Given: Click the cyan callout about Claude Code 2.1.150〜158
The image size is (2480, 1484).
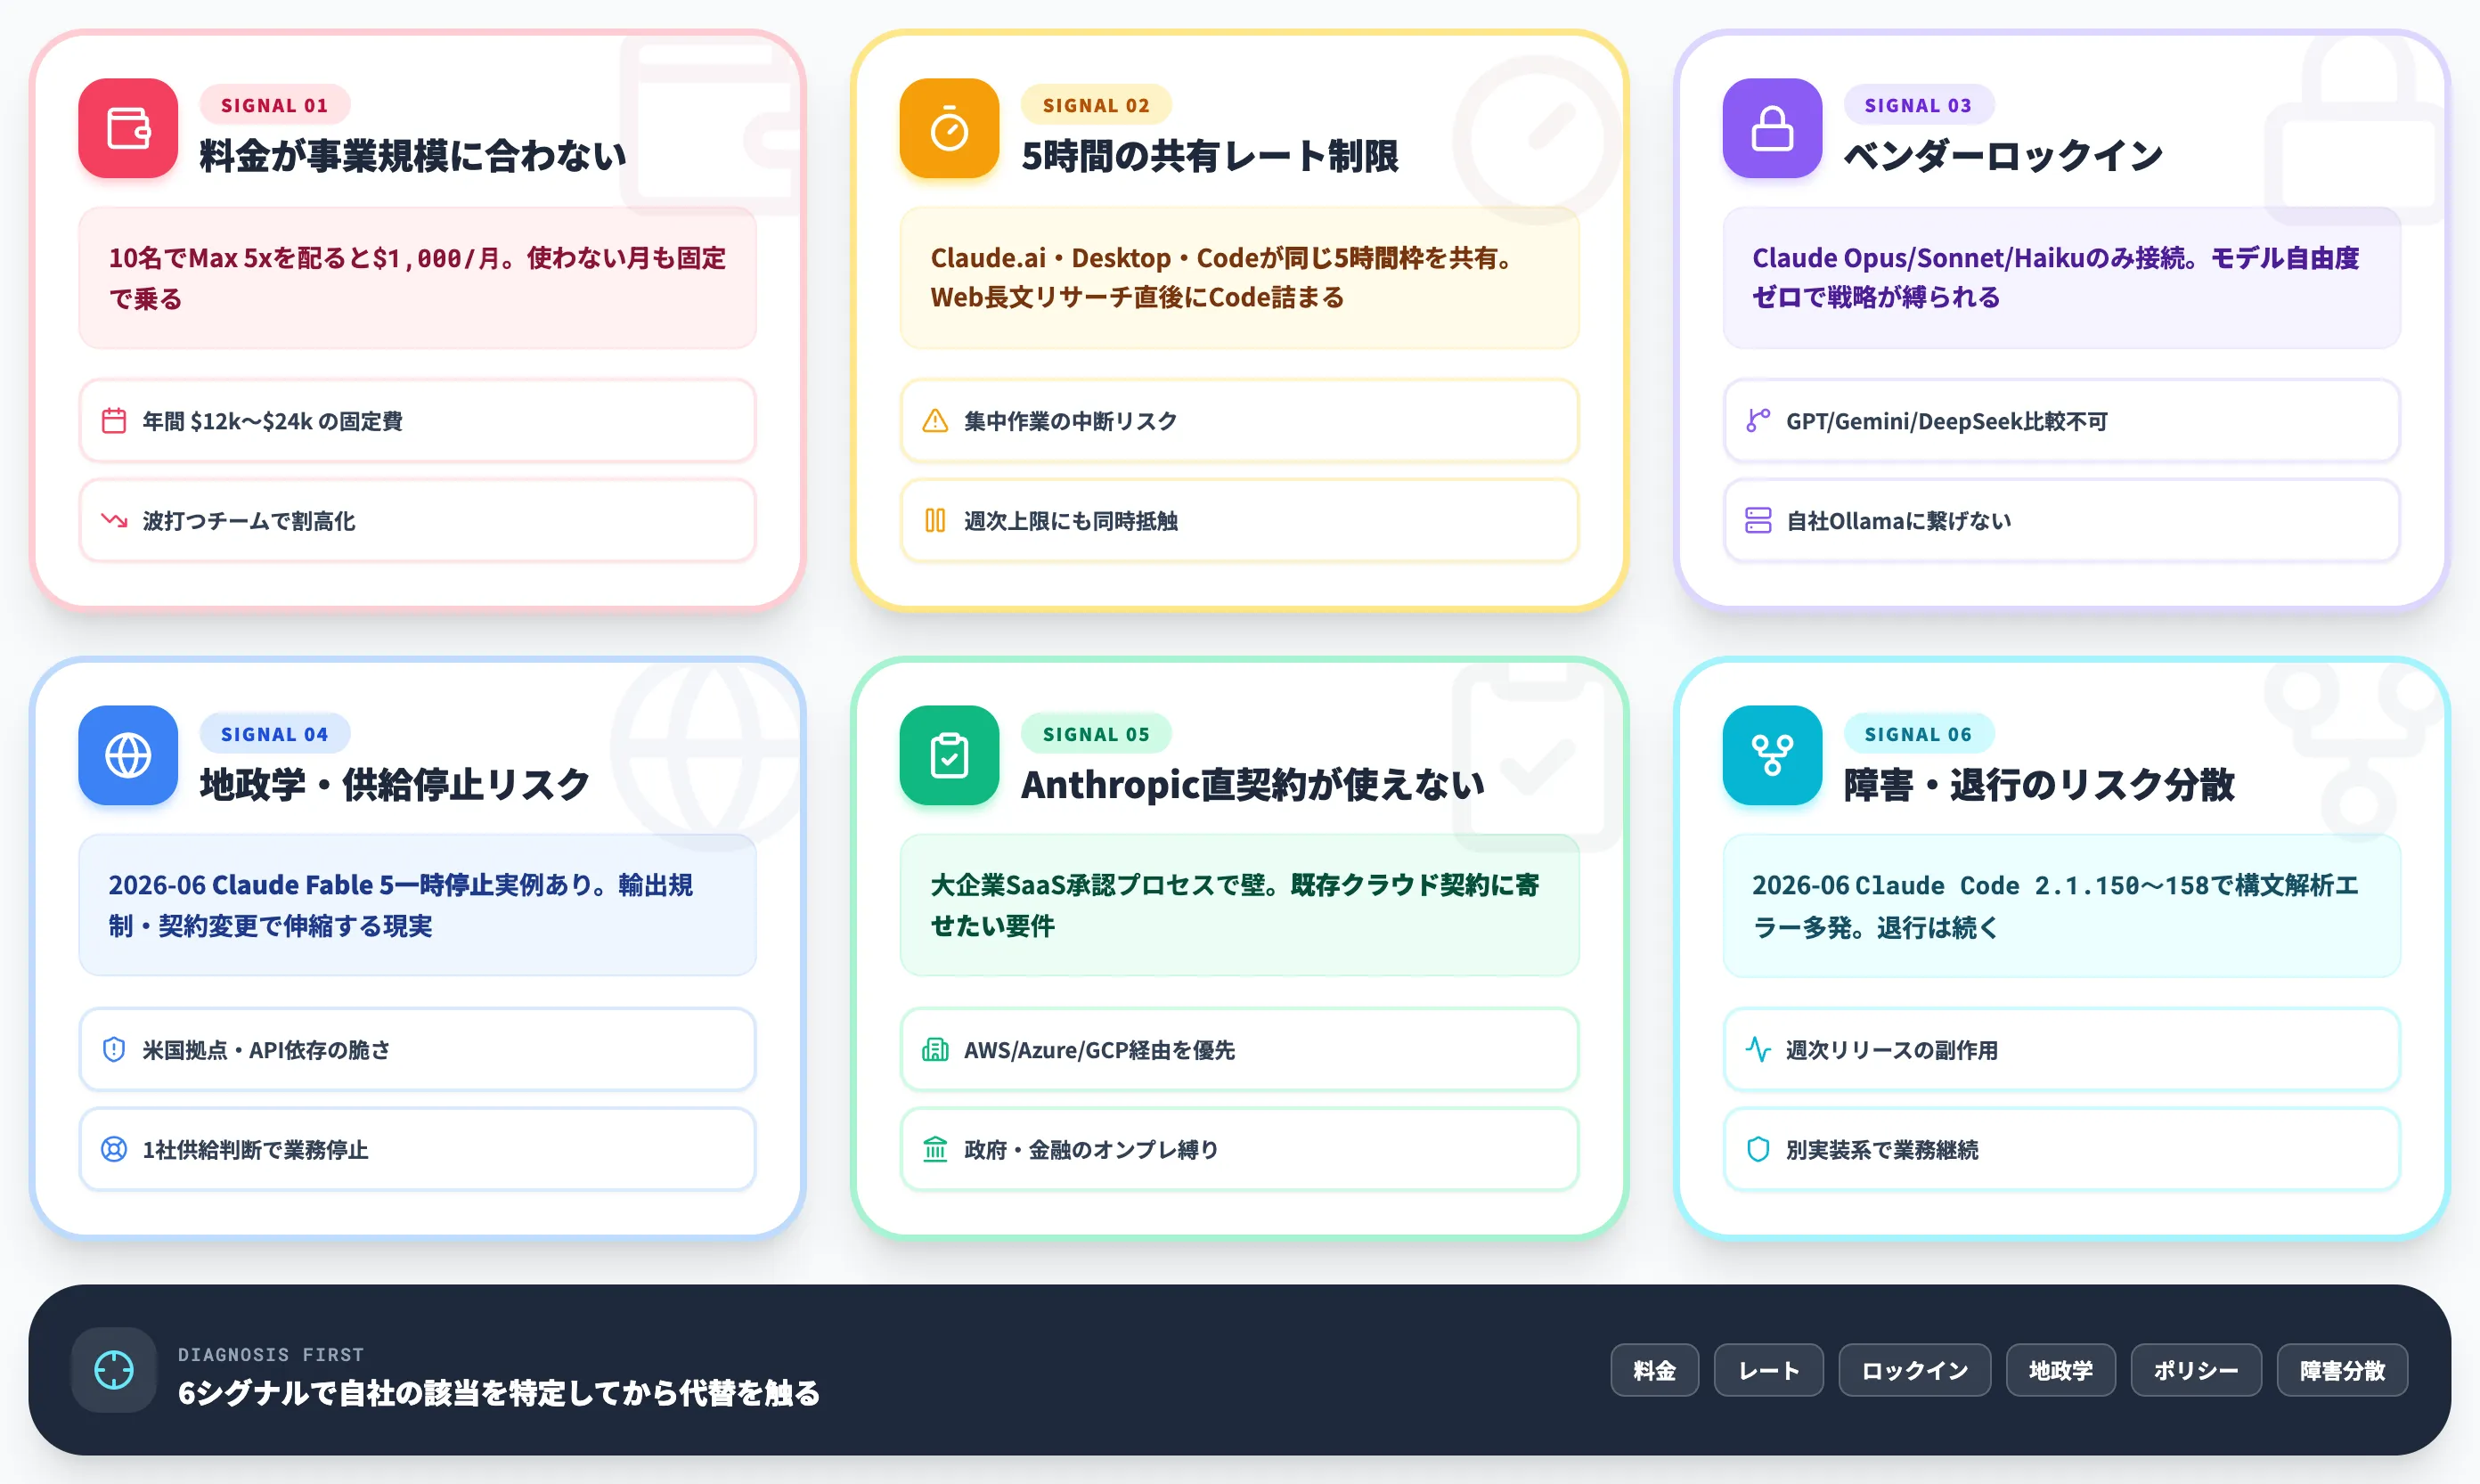Looking at the screenshot, I should 2061,905.
